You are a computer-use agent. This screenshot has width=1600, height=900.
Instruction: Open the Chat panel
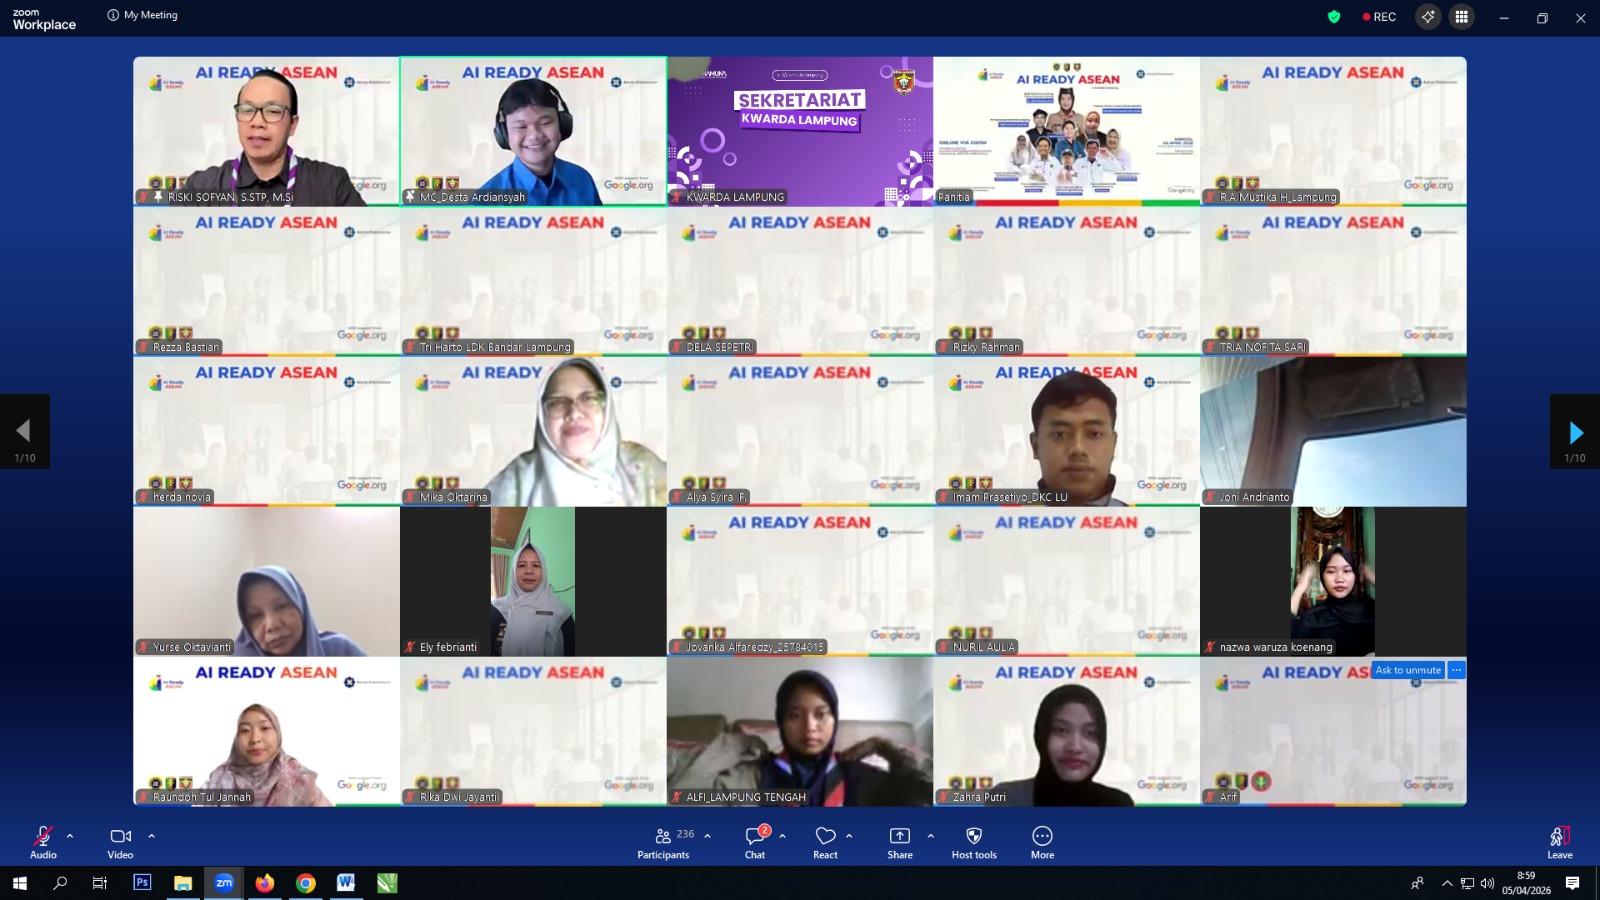[755, 842]
